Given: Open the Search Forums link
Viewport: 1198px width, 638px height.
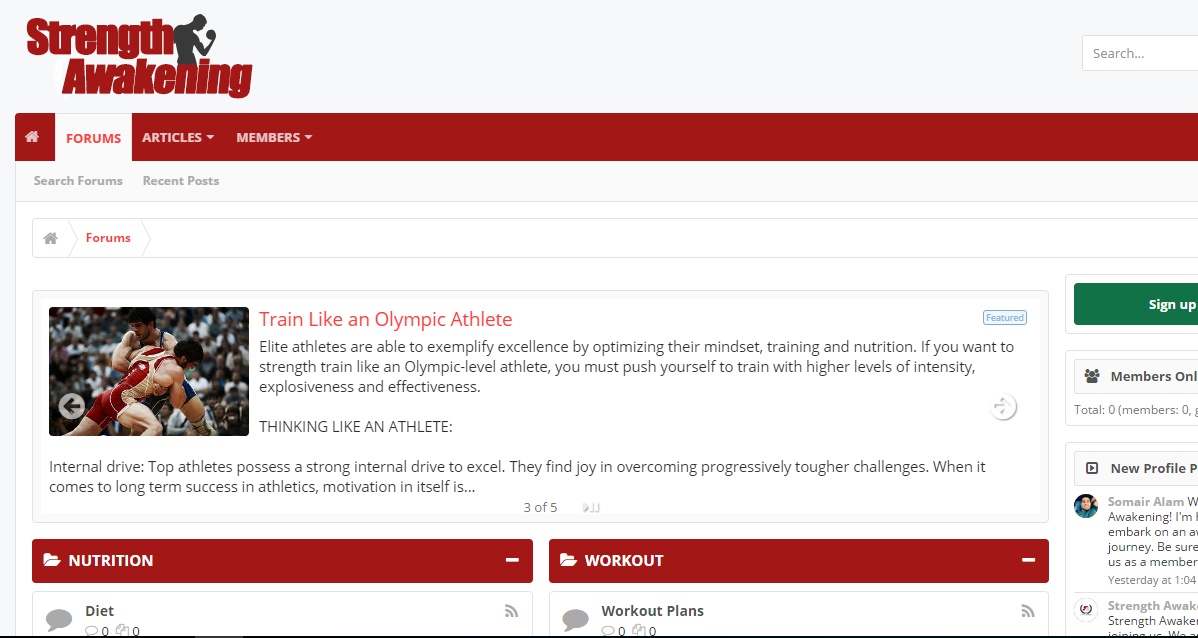Looking at the screenshot, I should coord(78,181).
